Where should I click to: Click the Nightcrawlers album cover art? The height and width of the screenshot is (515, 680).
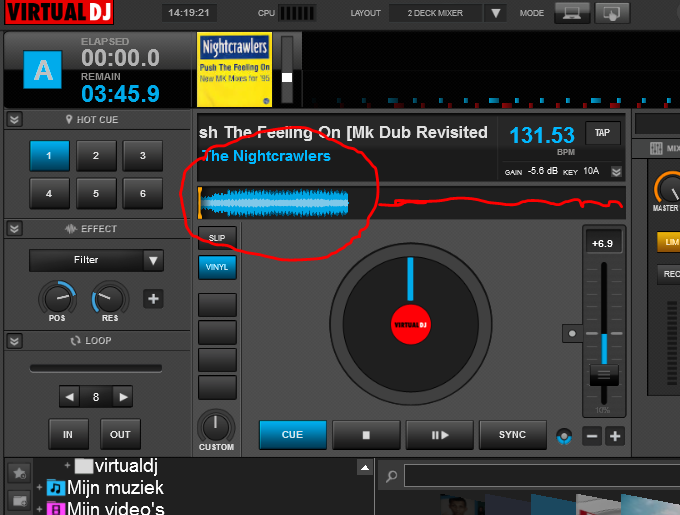(x=235, y=69)
